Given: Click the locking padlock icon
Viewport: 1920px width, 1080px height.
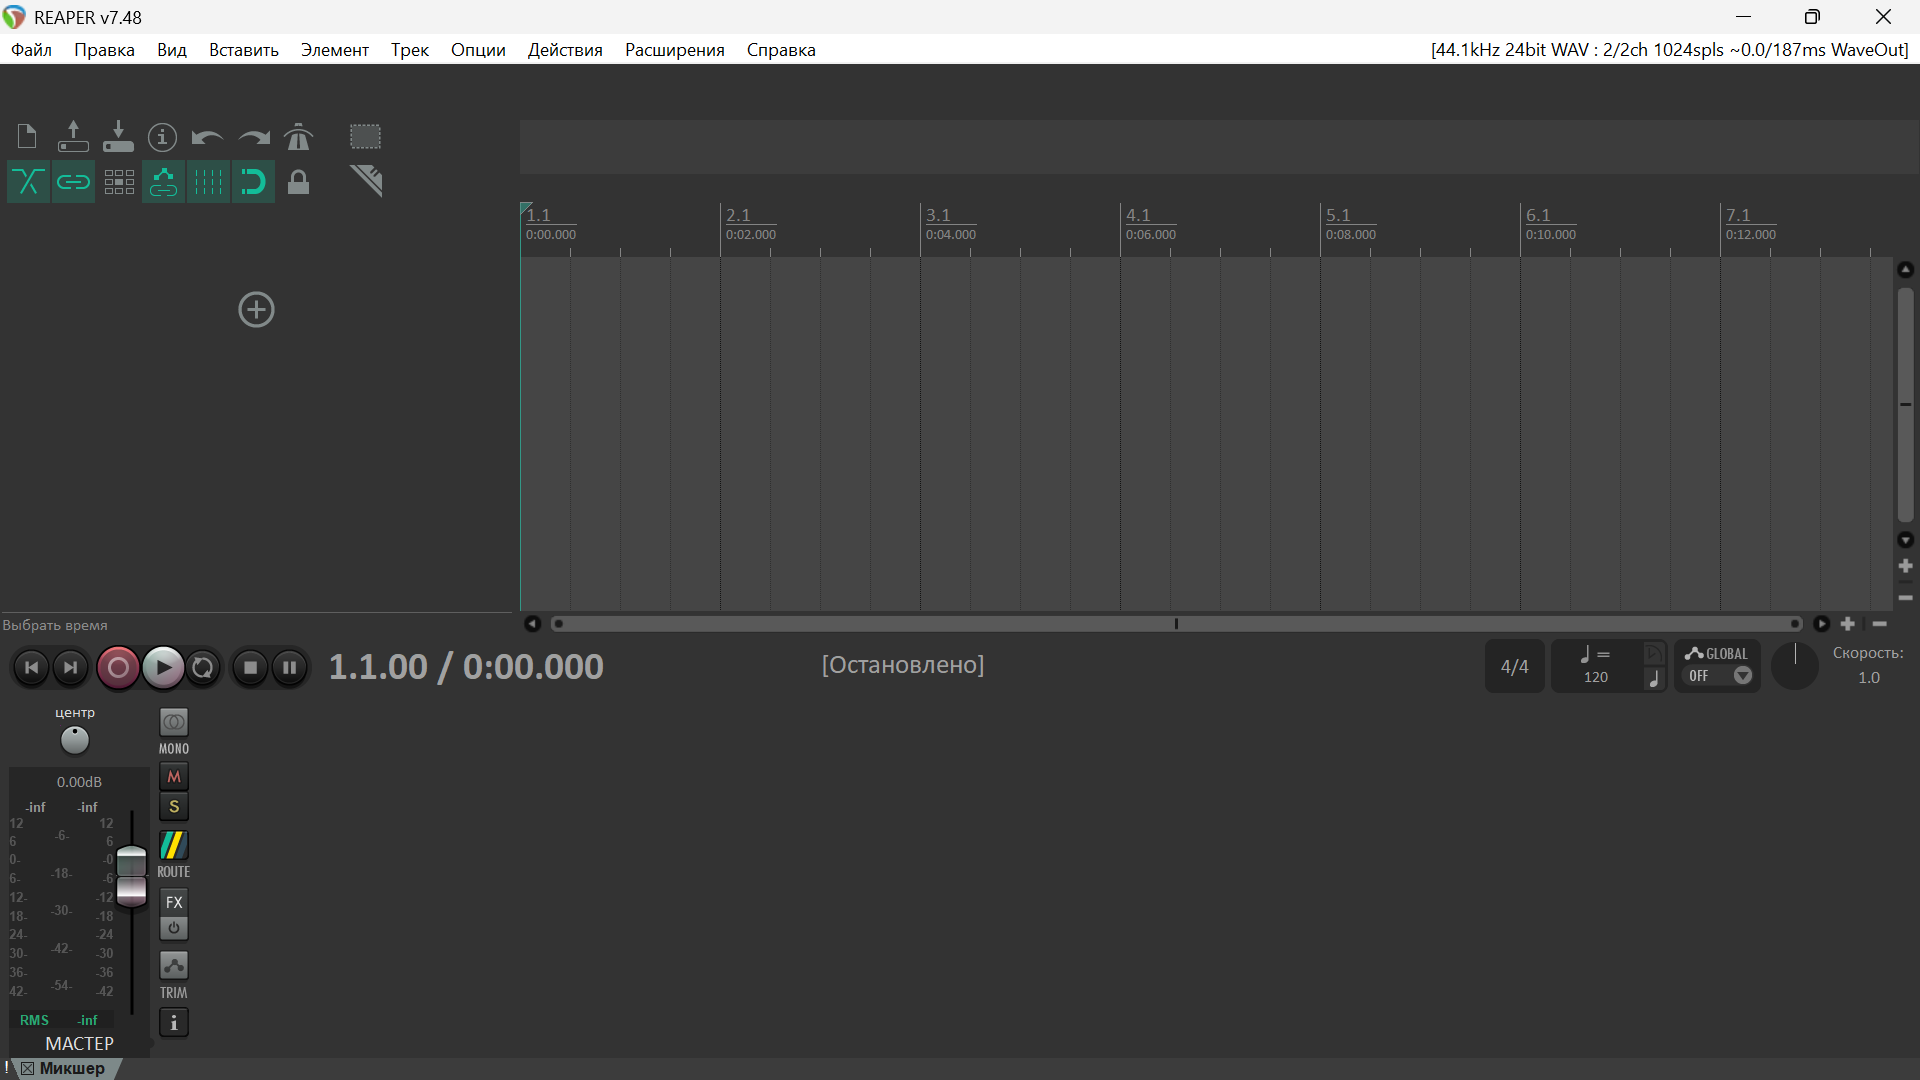Looking at the screenshot, I should [x=298, y=182].
